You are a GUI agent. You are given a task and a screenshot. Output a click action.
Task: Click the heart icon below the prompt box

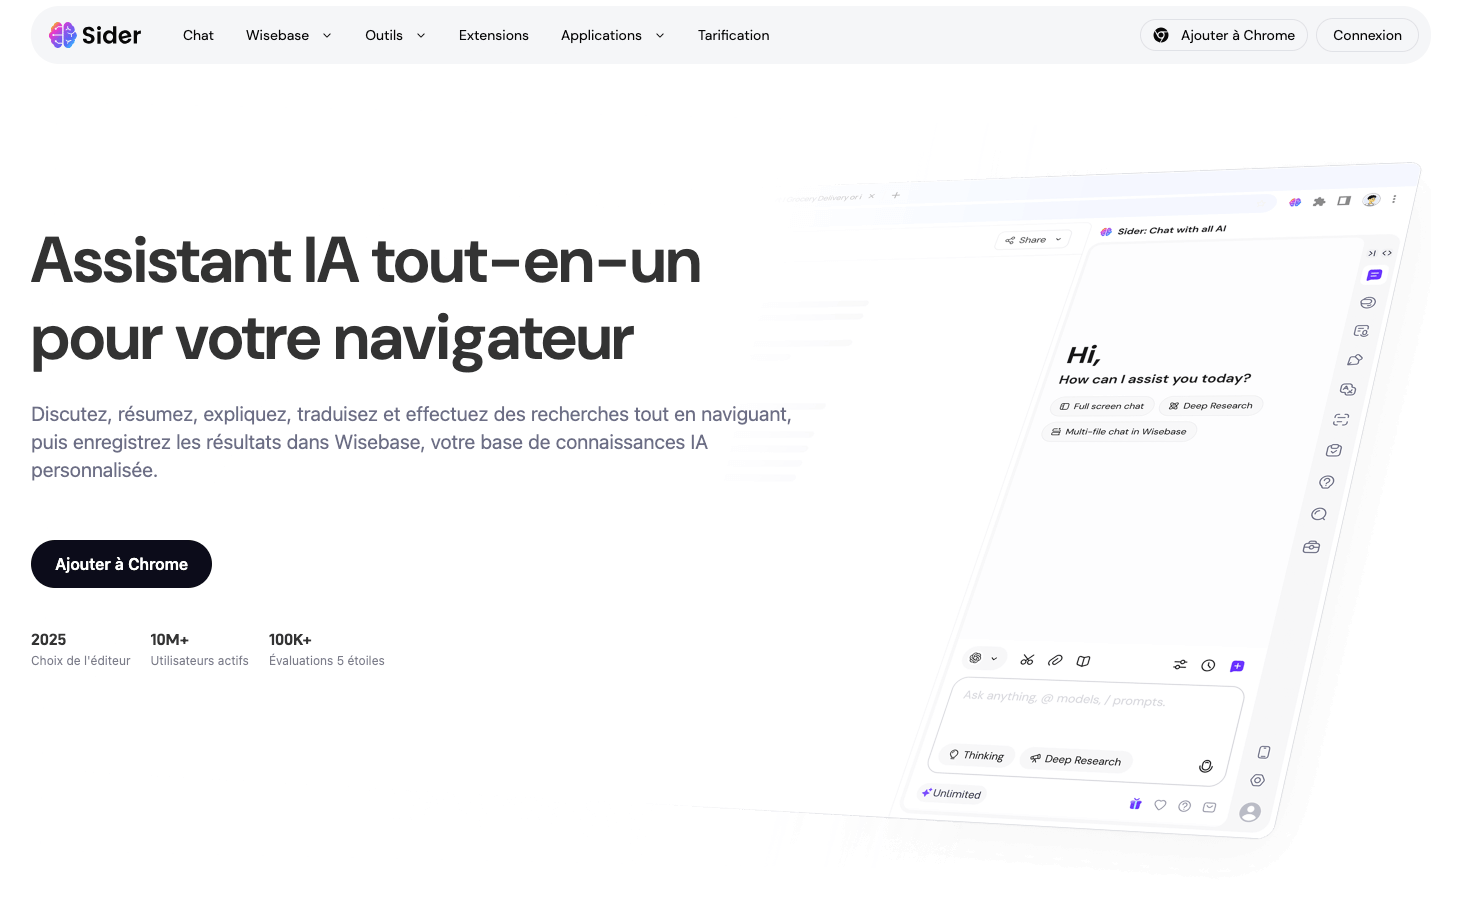[x=1160, y=805]
